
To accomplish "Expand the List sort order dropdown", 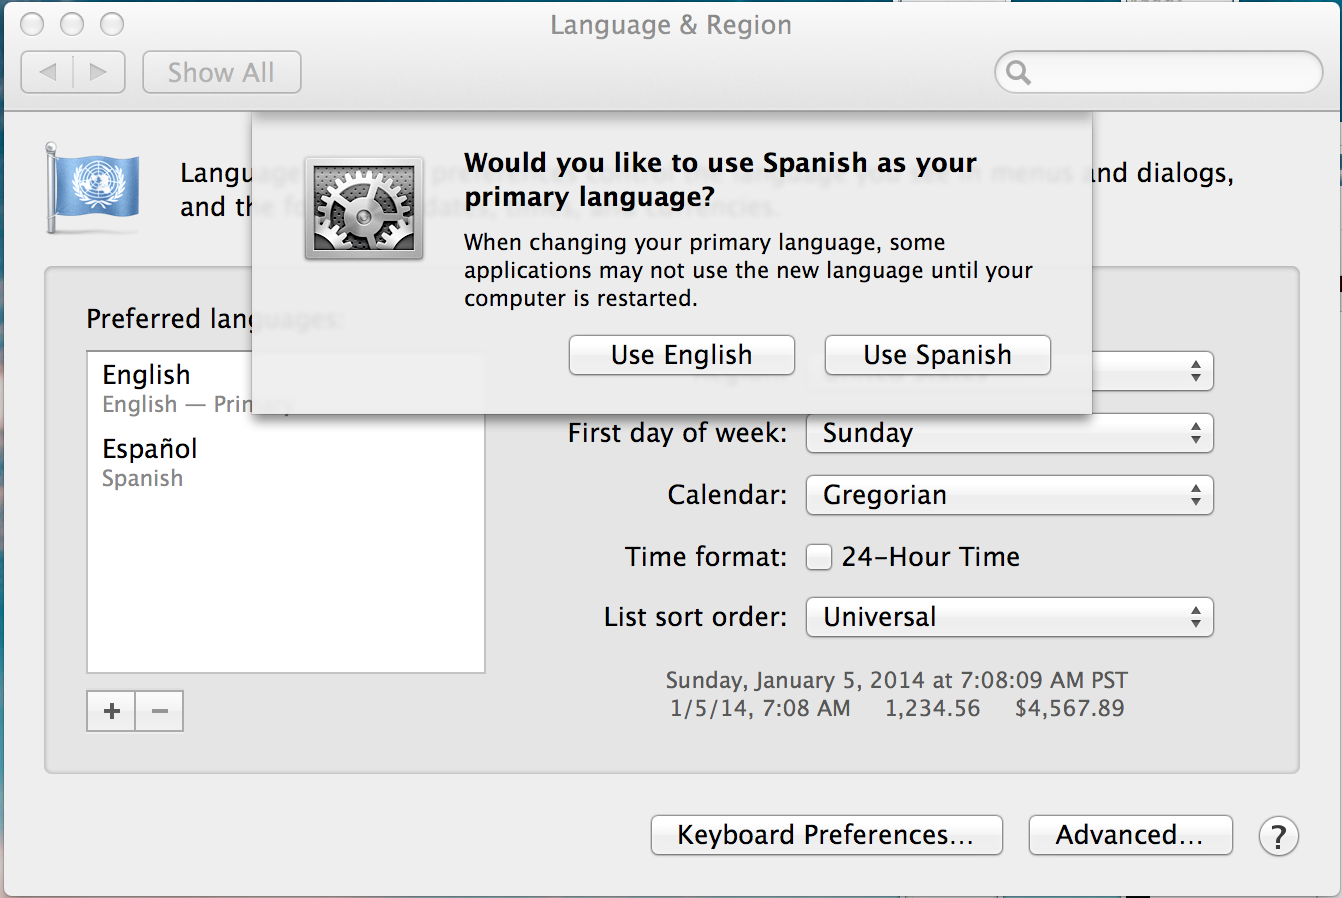I will tap(1009, 617).
